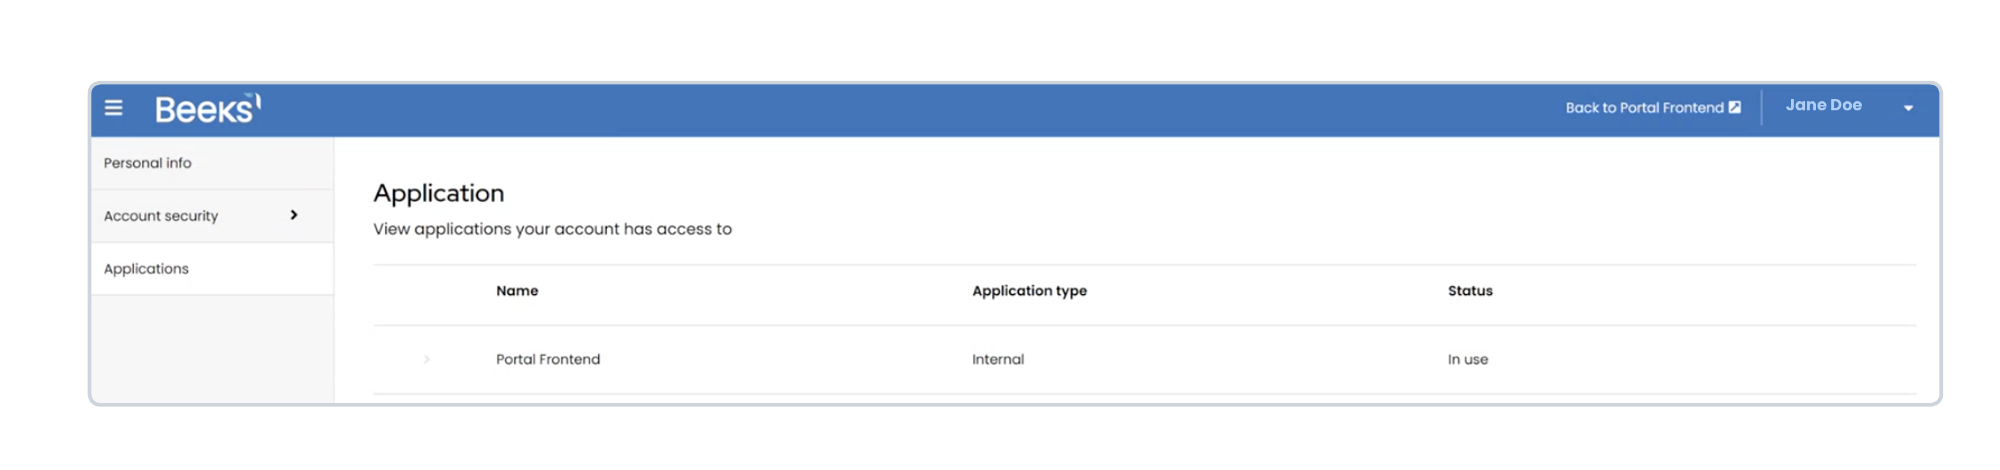Go to Personal info in sidebar
Viewport: 2000px width, 470px height.
[148, 163]
